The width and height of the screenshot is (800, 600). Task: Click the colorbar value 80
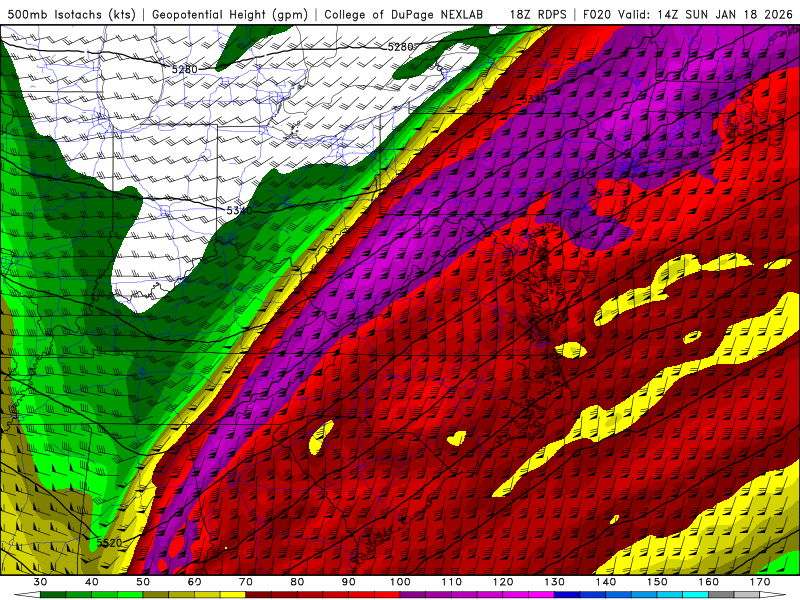[x=297, y=582]
